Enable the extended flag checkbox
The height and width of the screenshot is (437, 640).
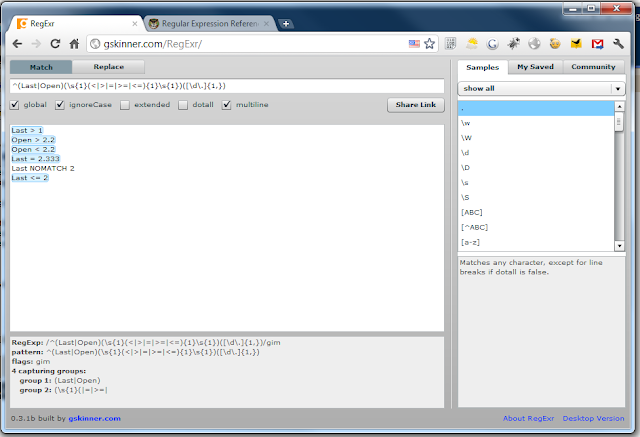coord(125,105)
